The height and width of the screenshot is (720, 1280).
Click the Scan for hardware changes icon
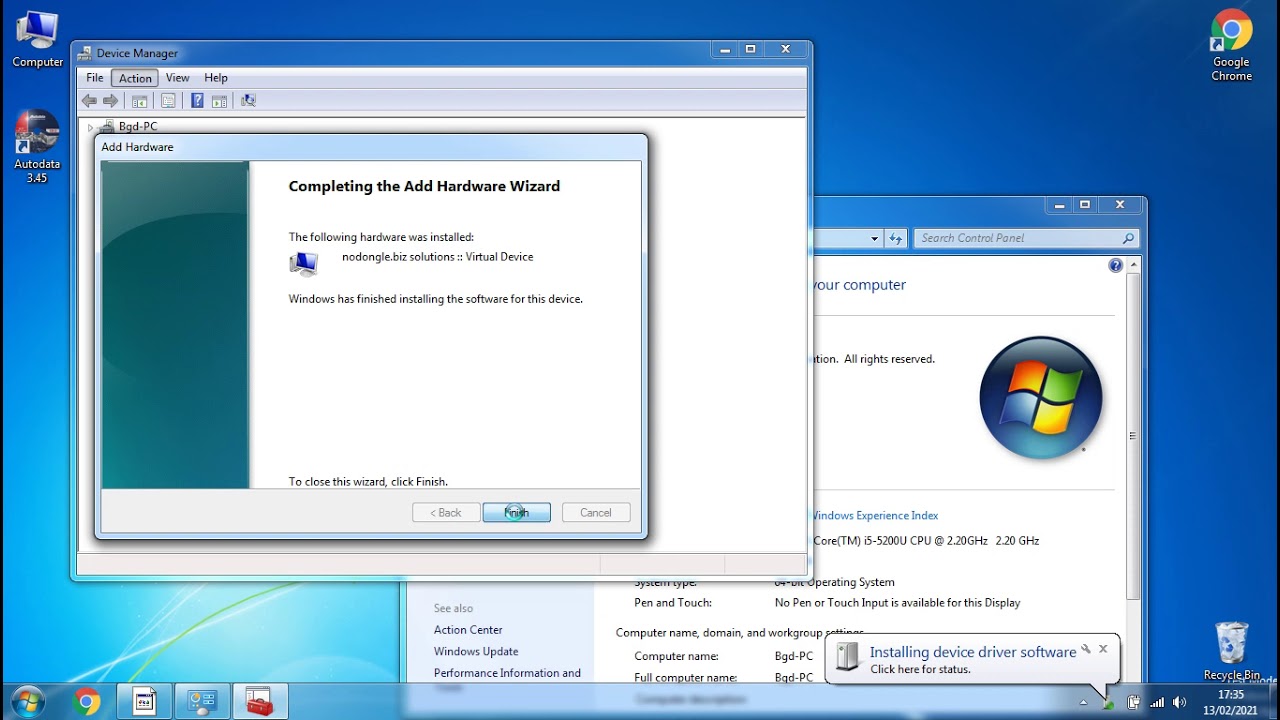point(248,101)
